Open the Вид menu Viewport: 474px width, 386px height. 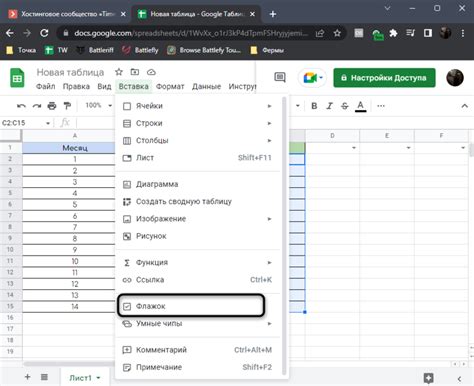pos(104,86)
